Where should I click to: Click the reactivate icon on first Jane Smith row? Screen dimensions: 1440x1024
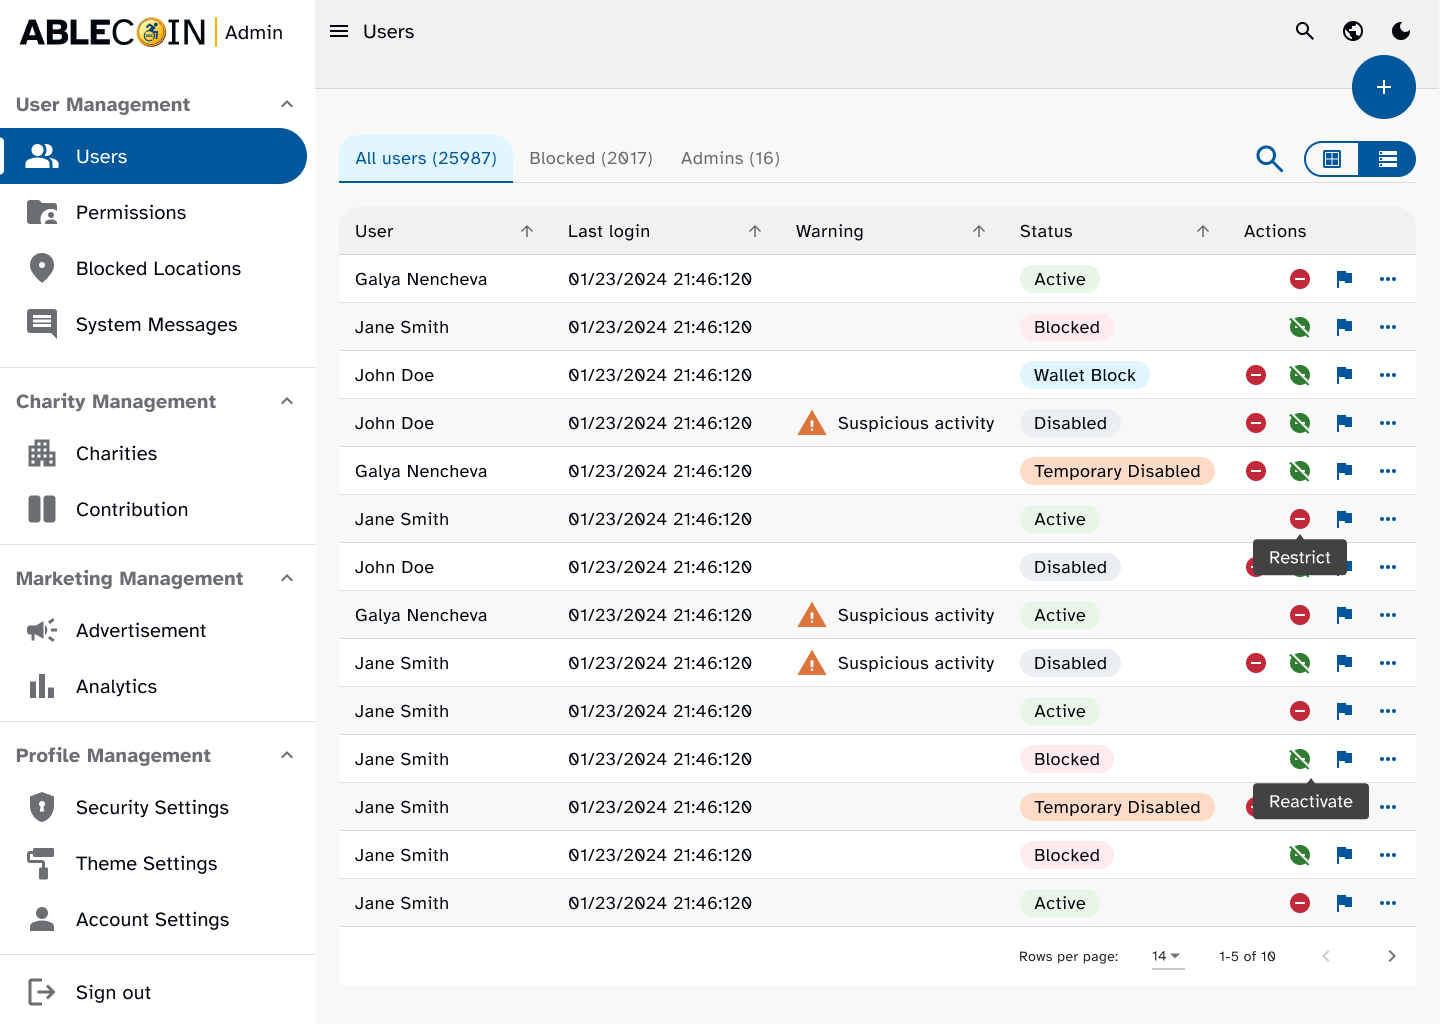click(1299, 327)
